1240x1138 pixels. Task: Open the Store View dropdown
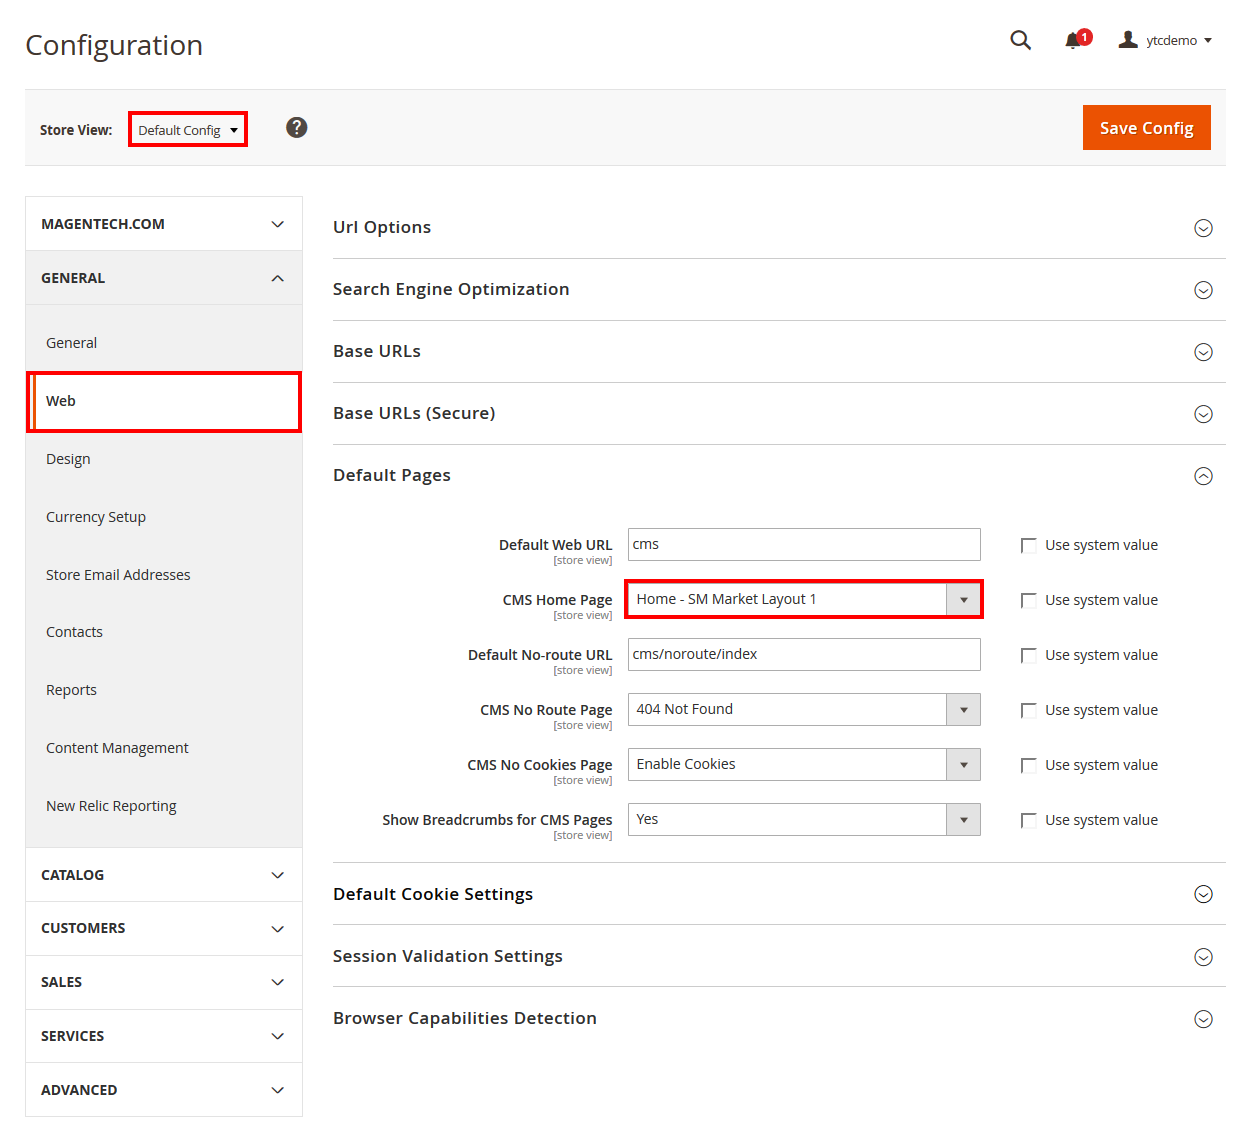(x=188, y=130)
